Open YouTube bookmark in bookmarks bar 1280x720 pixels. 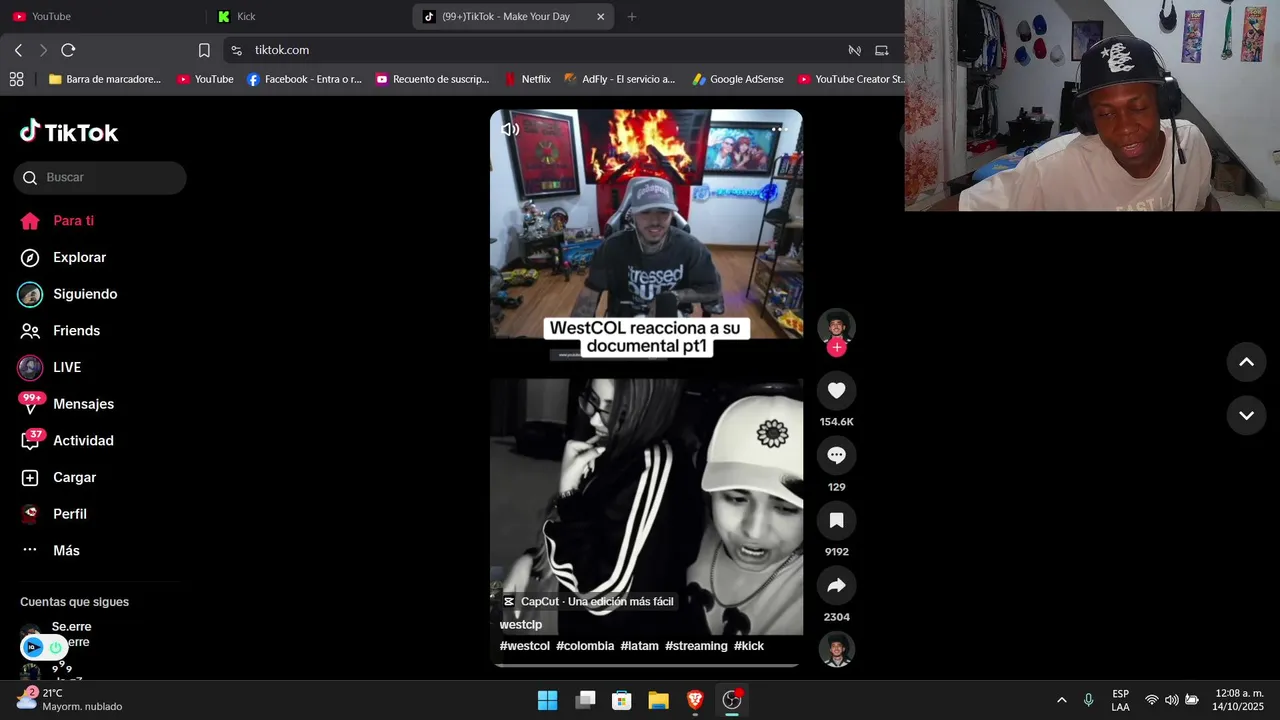pyautogui.click(x=205, y=79)
